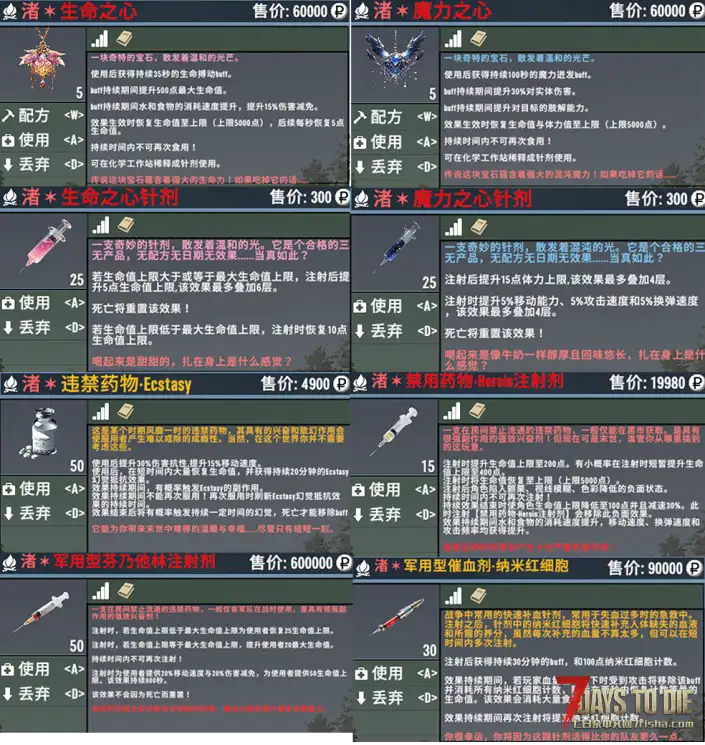Screen dimensions: 705x745
Task: Click book icon in Heroin注射剂 panel
Action: [x=477, y=410]
